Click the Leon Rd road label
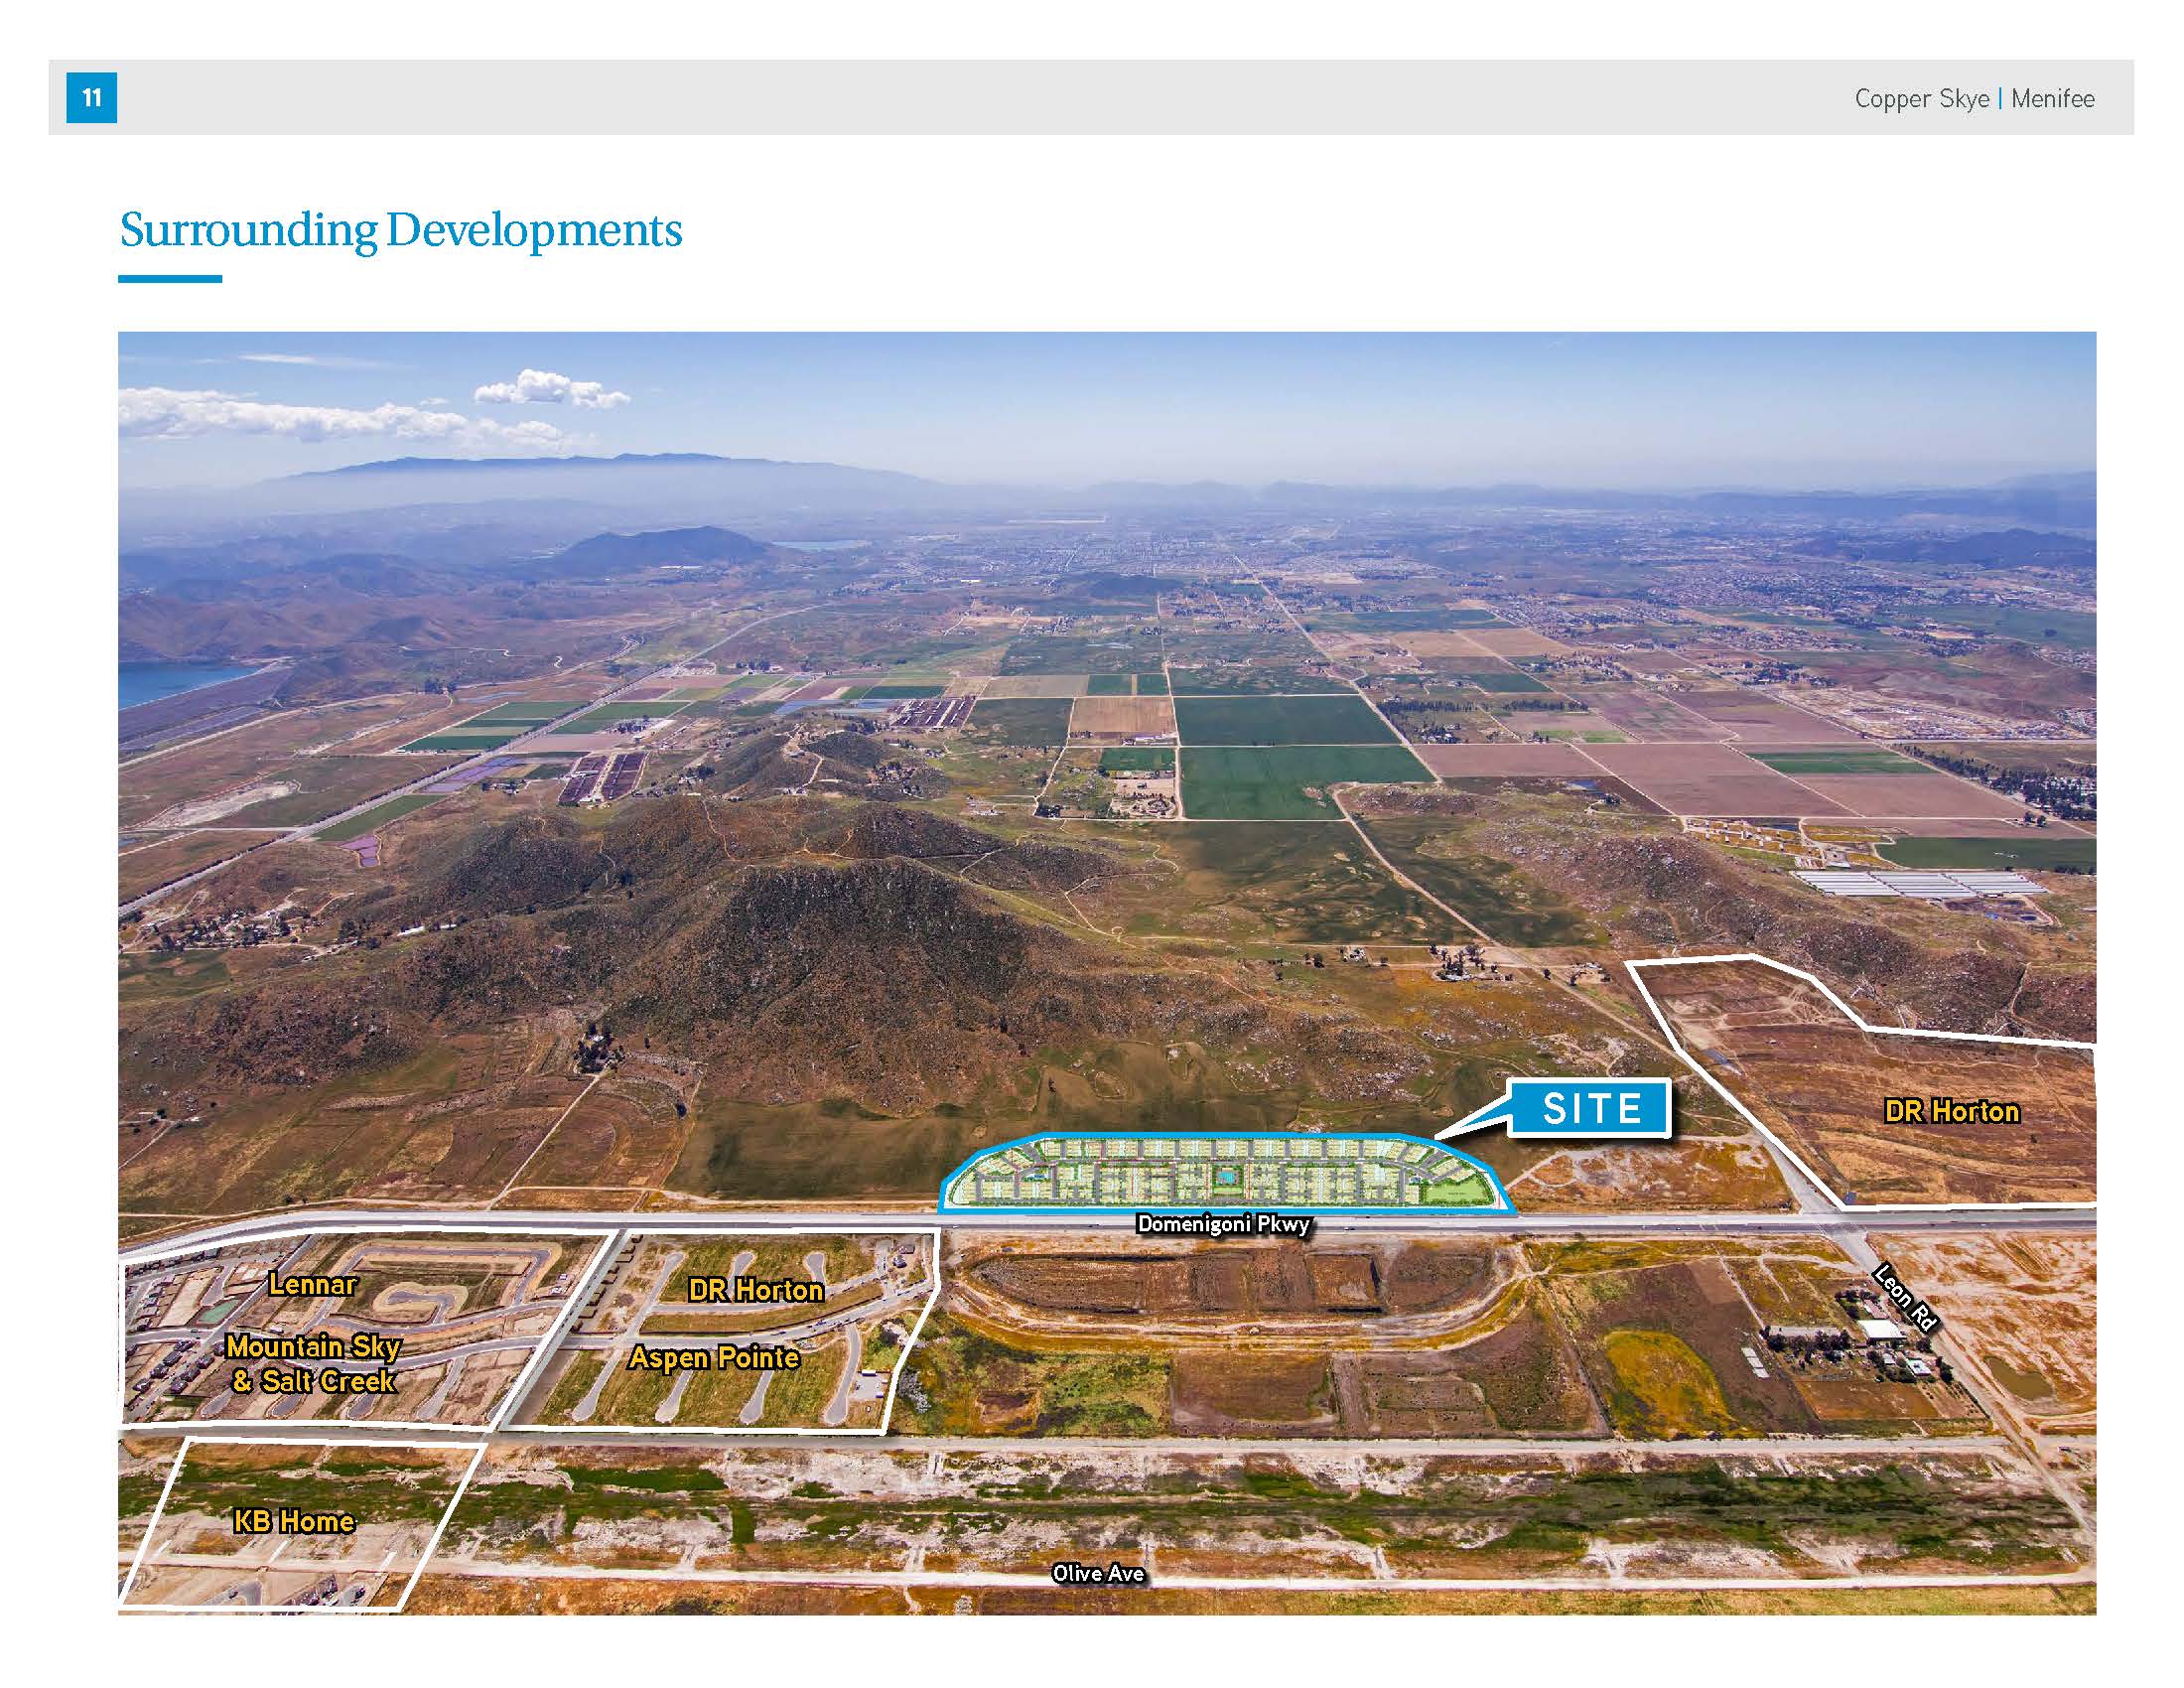The height and width of the screenshot is (1688, 2184). tap(1905, 1298)
